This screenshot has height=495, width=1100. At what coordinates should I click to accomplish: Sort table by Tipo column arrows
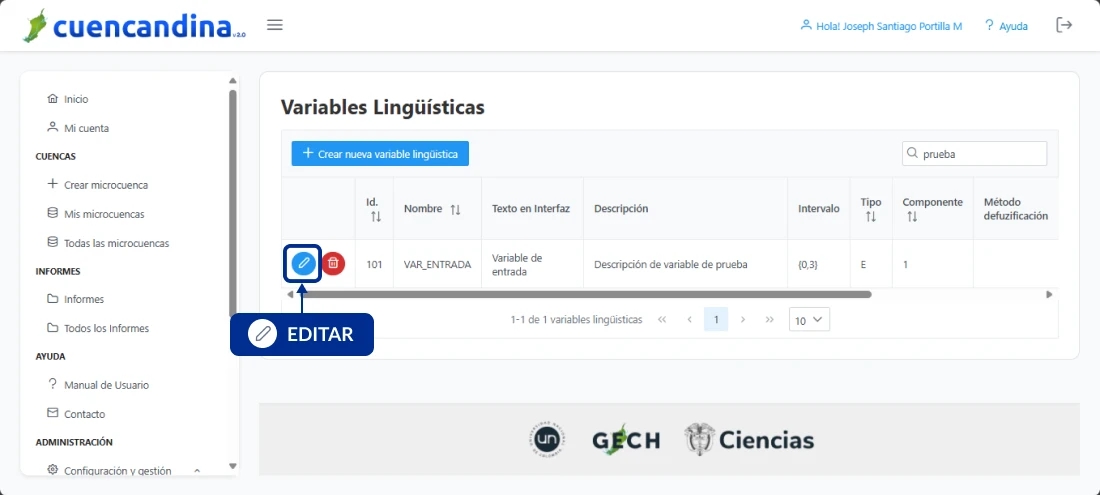tap(871, 216)
